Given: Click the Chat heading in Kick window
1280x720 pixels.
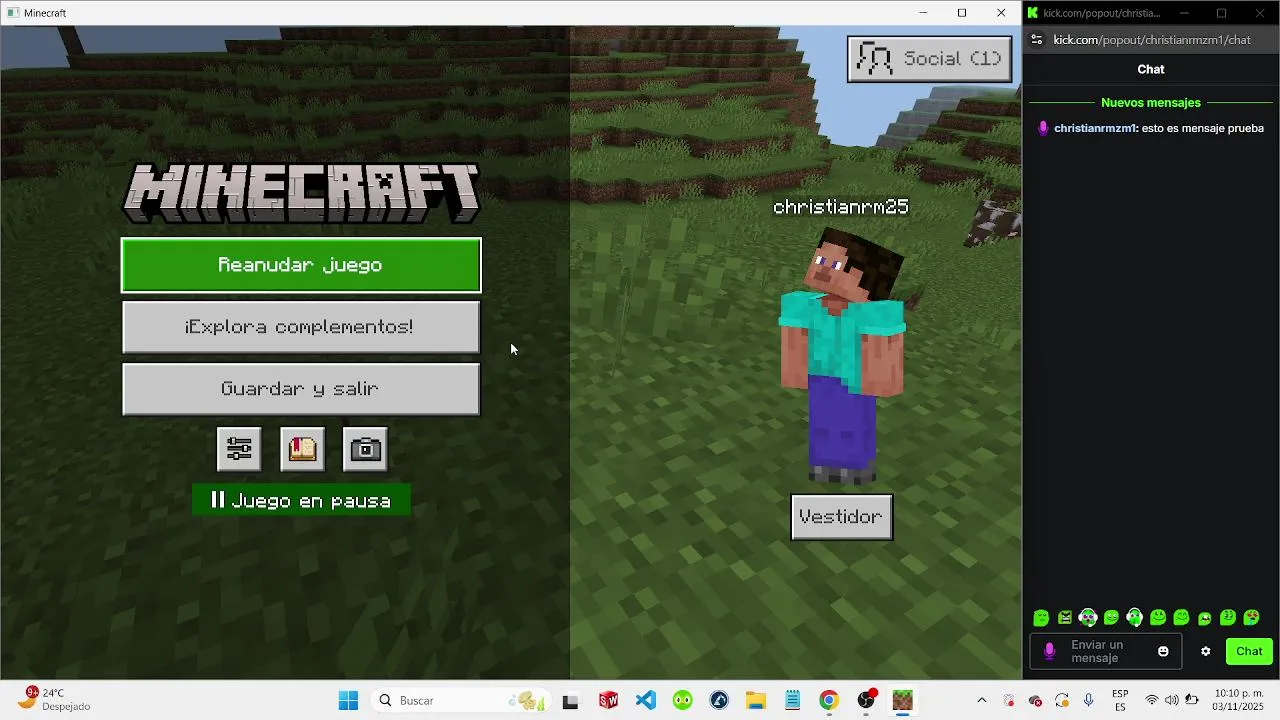Looking at the screenshot, I should [x=1151, y=69].
